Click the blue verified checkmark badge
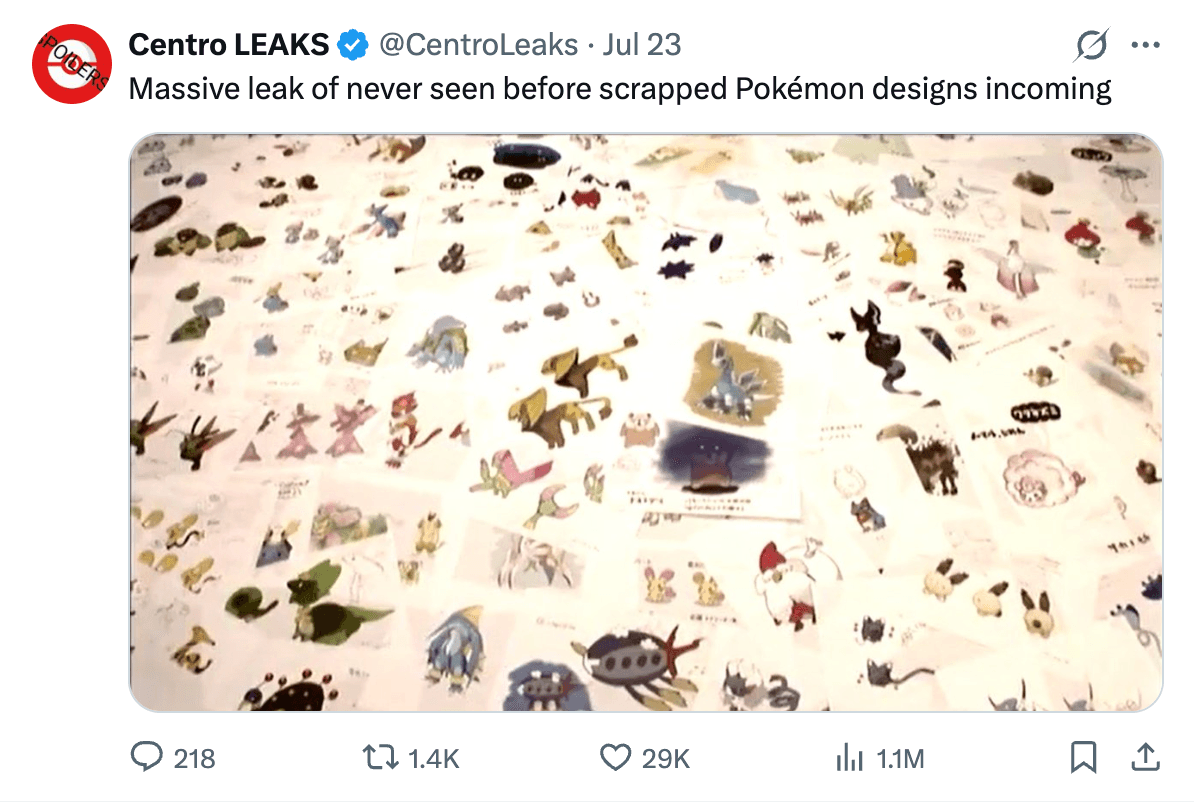The image size is (1194, 802). pos(353,45)
